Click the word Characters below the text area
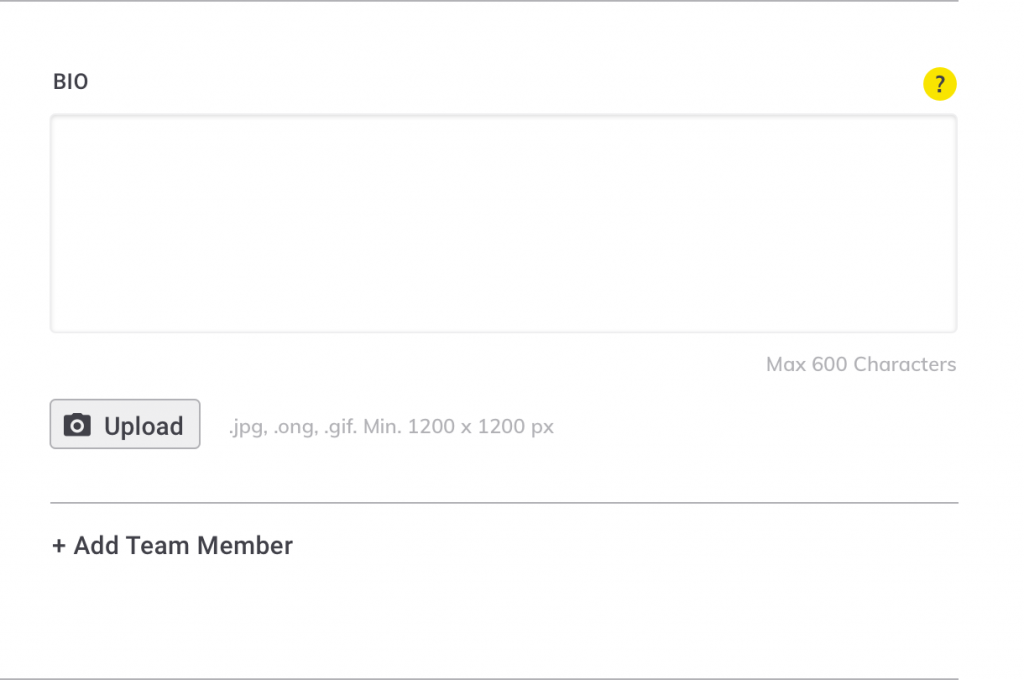 tap(904, 364)
